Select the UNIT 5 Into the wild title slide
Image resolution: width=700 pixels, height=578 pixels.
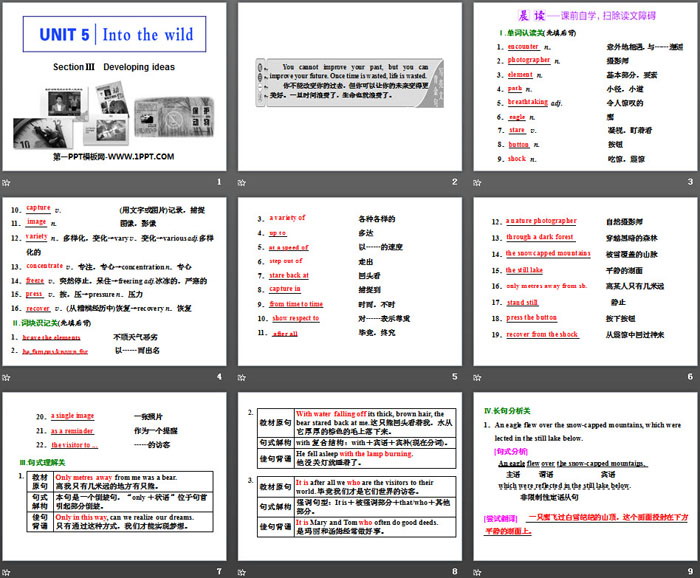(x=116, y=90)
